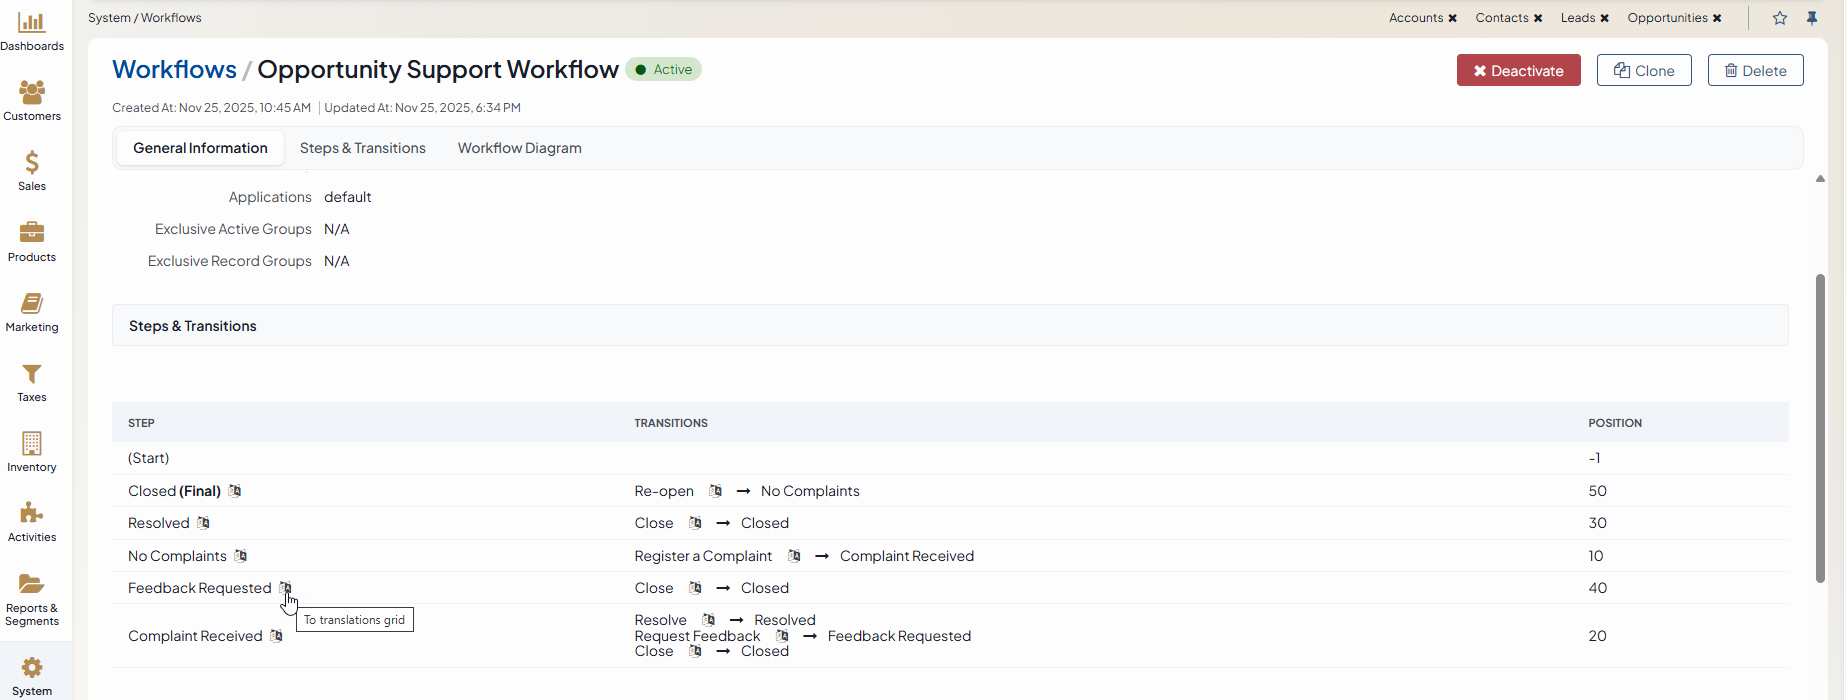This screenshot has height=700, width=1846.
Task: Click the vertical page scrollbar thumb
Action: point(1820,428)
